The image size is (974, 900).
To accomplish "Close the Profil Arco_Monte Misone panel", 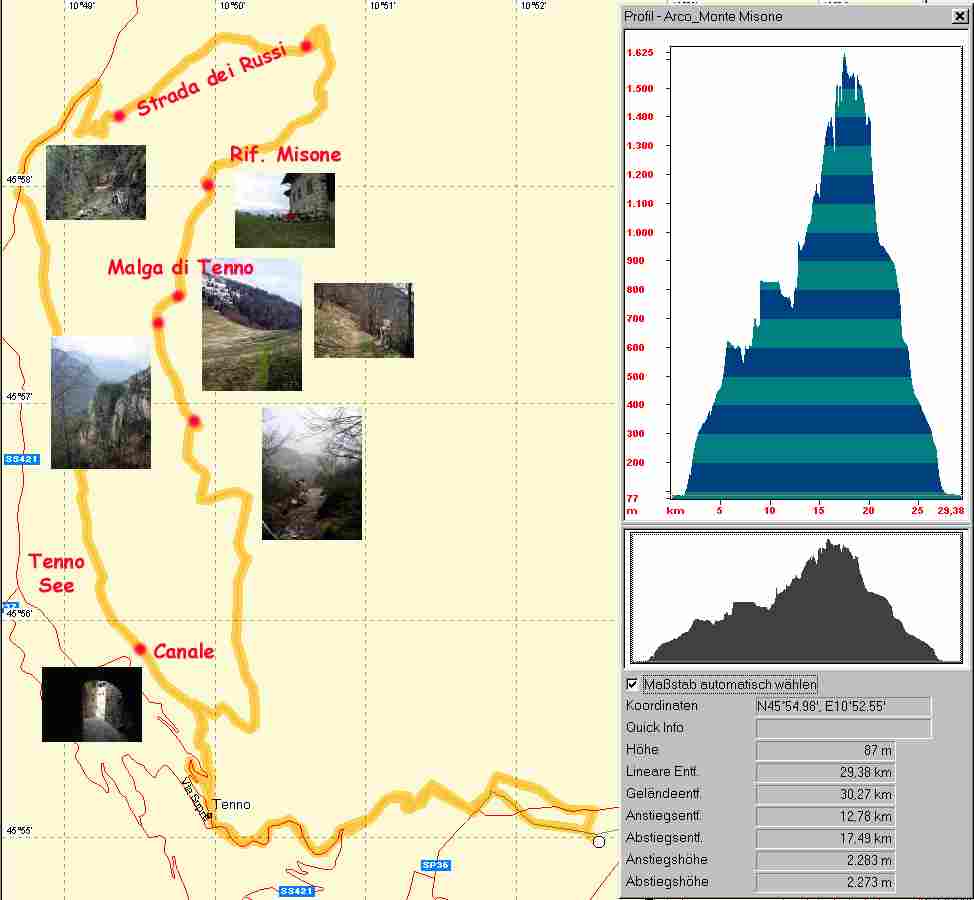I will [x=960, y=17].
